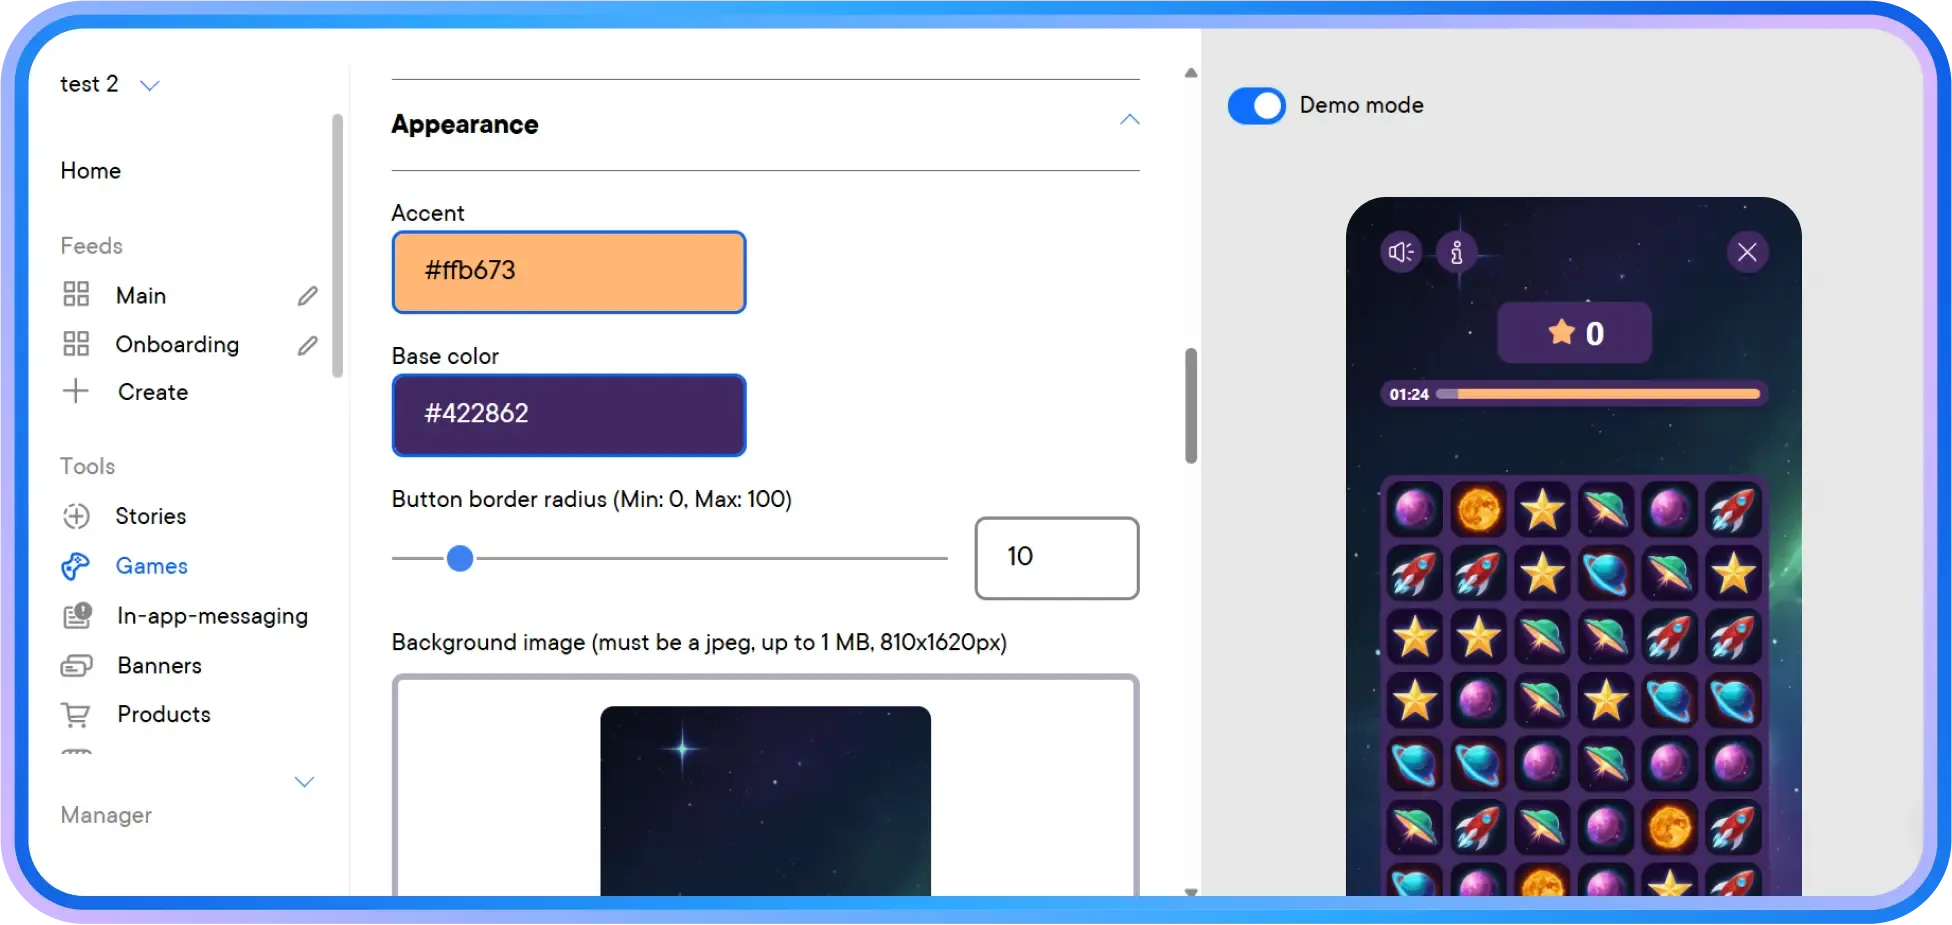This screenshot has height=925, width=1952.
Task: Open the Main feed
Action: [141, 295]
